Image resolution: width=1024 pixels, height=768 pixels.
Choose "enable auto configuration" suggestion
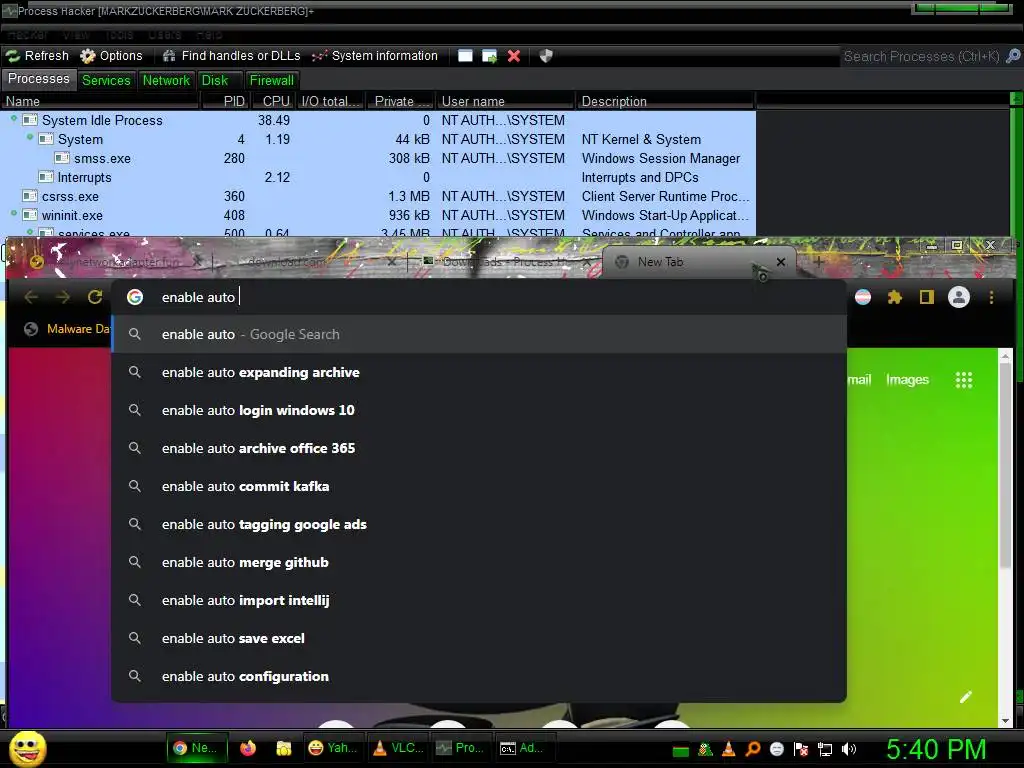point(479,677)
